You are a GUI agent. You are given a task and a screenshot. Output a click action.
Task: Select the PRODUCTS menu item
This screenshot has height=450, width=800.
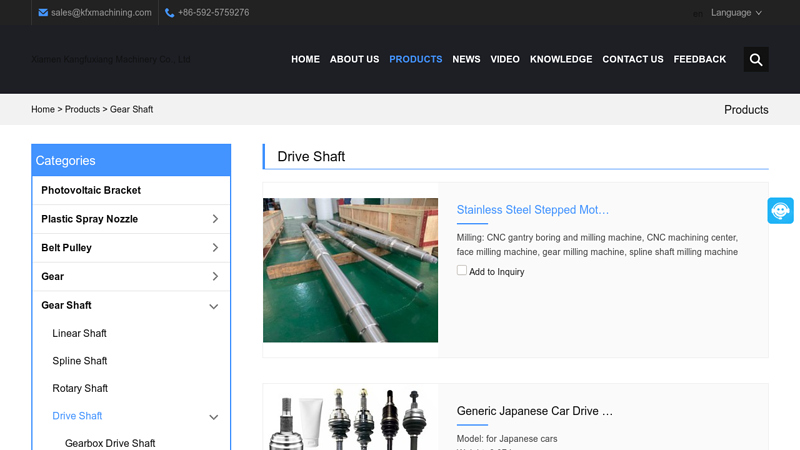coord(415,59)
